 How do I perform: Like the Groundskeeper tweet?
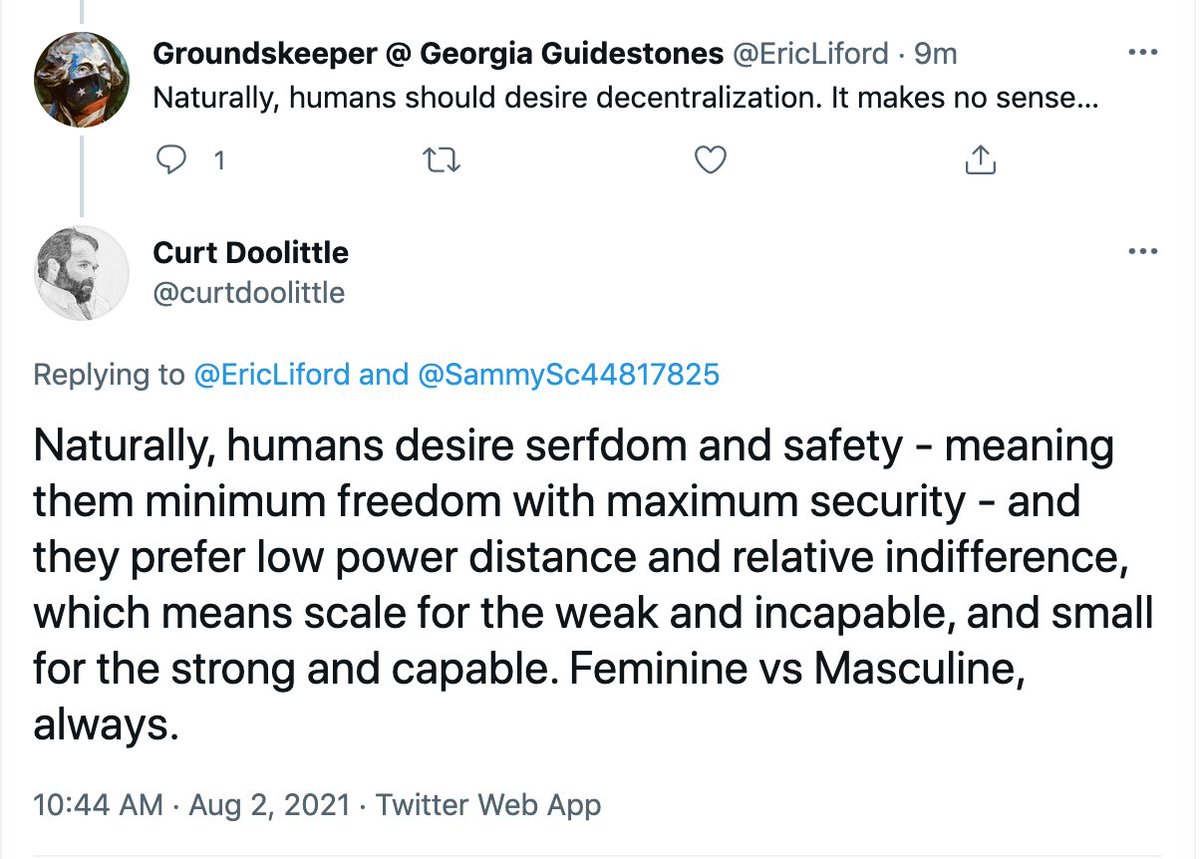(x=709, y=160)
